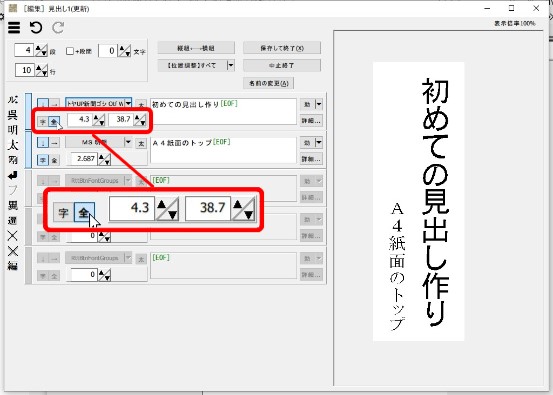Image resolution: width=553 pixels, height=395 pixels.
Task: Toggle 全 mode on the 2.687 row
Action: [54, 160]
